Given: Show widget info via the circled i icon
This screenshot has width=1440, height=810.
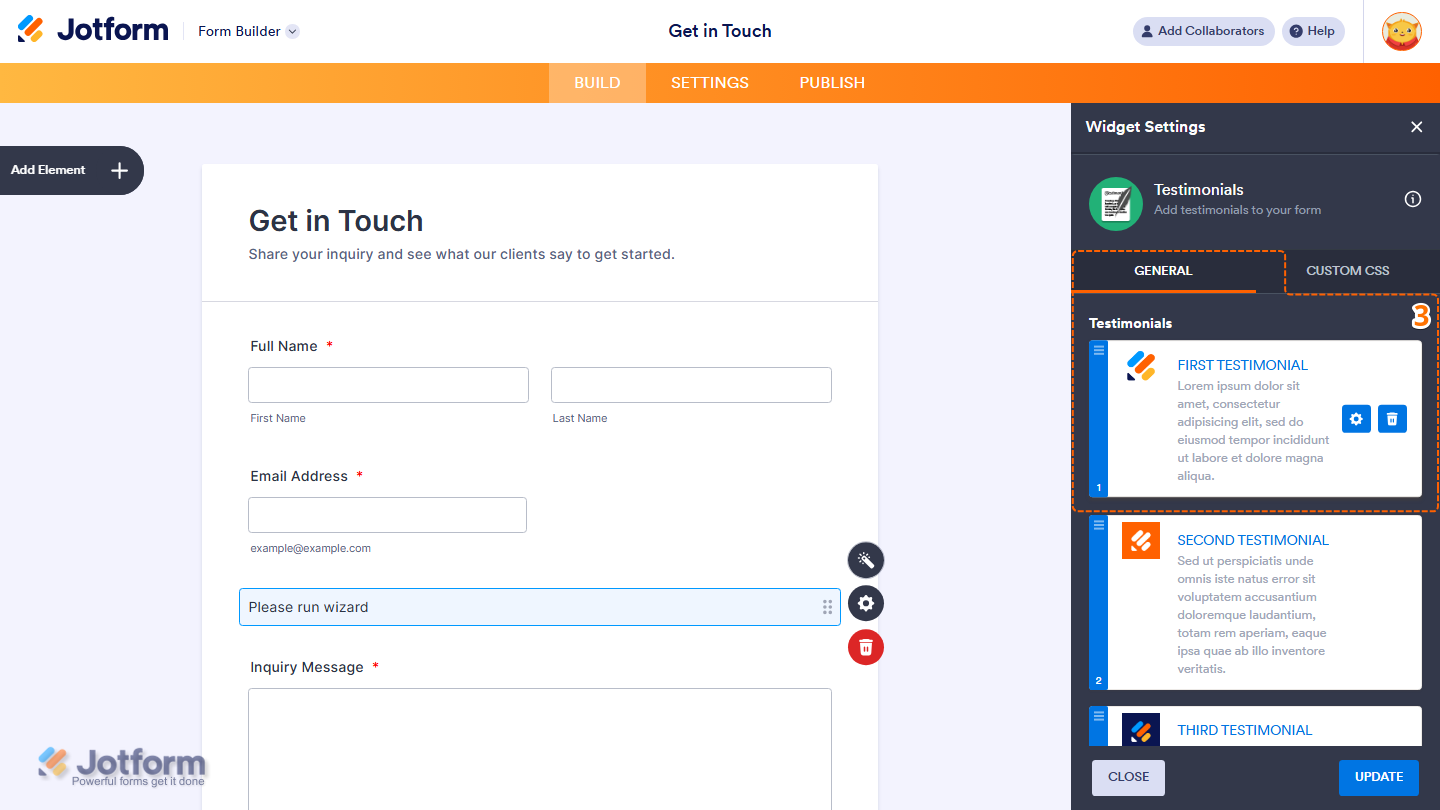Looking at the screenshot, I should pos(1413,199).
